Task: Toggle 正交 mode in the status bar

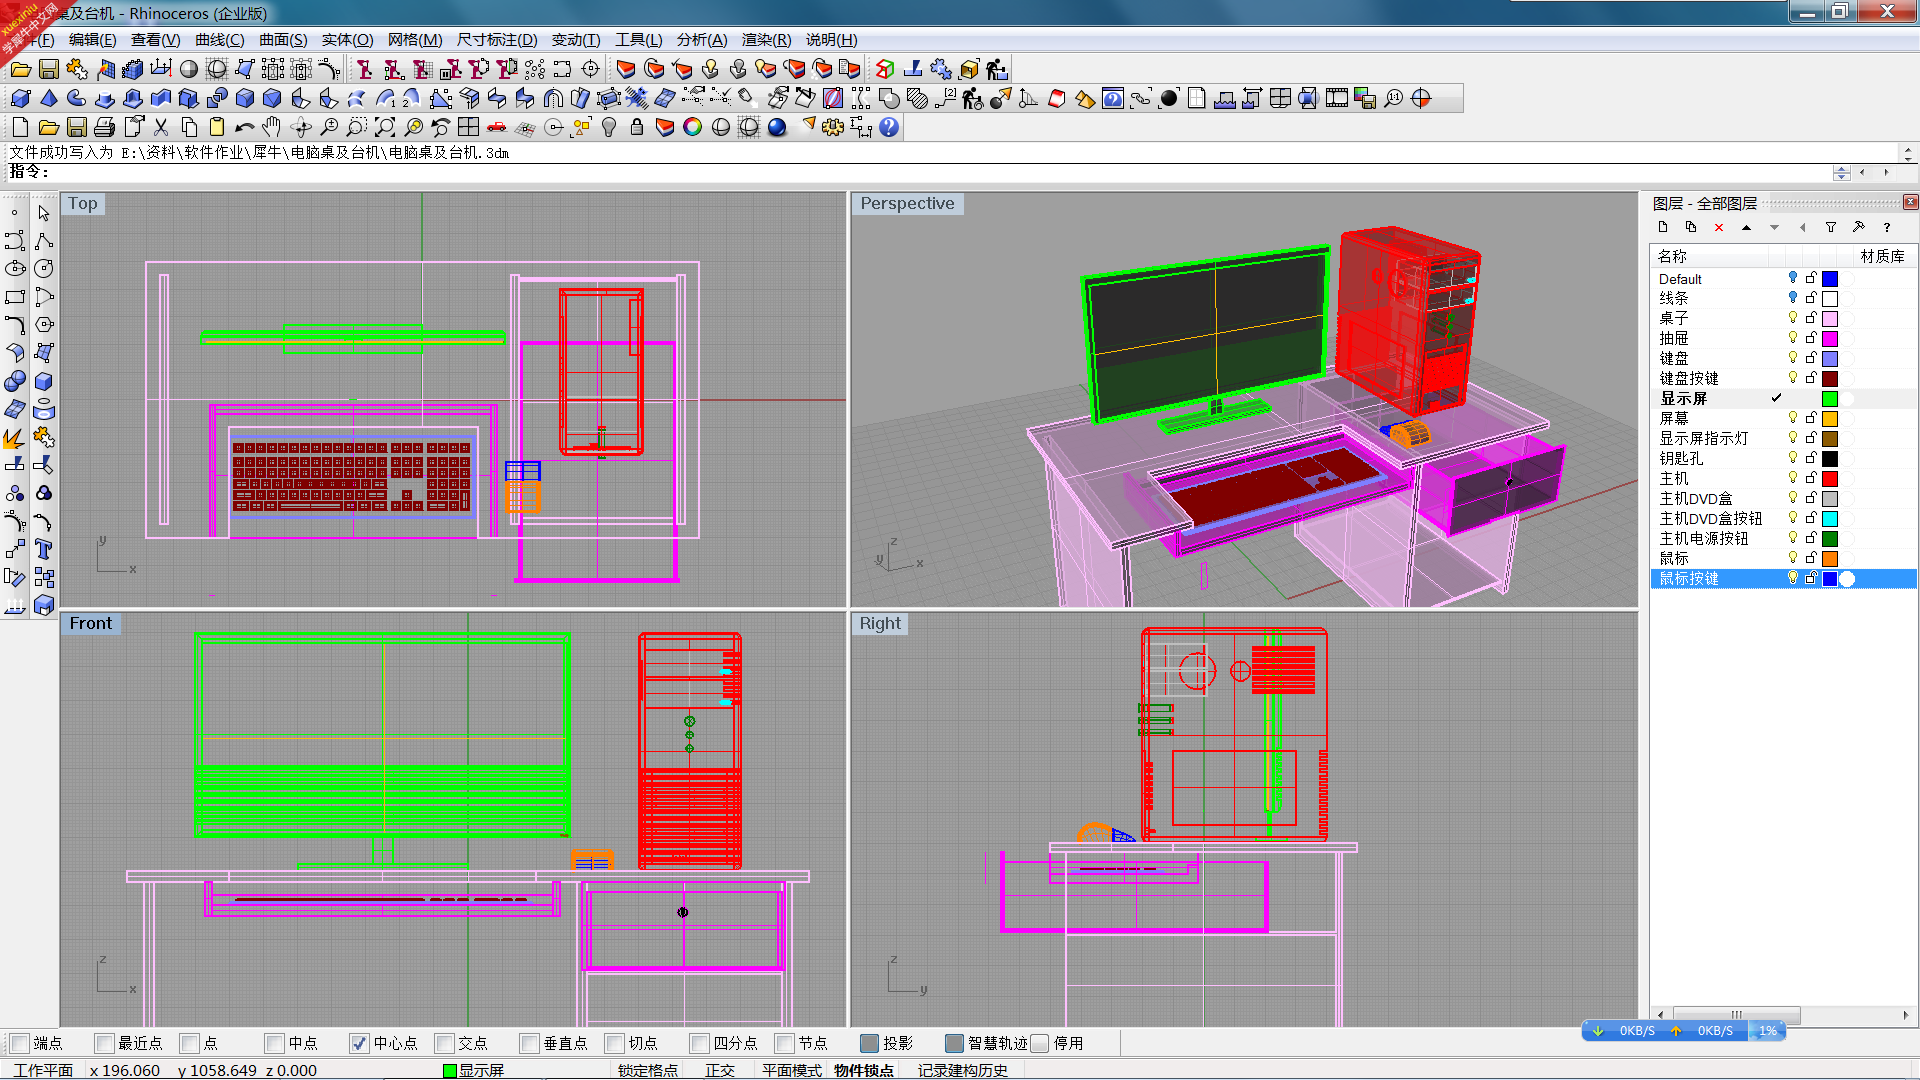Action: (x=720, y=1070)
